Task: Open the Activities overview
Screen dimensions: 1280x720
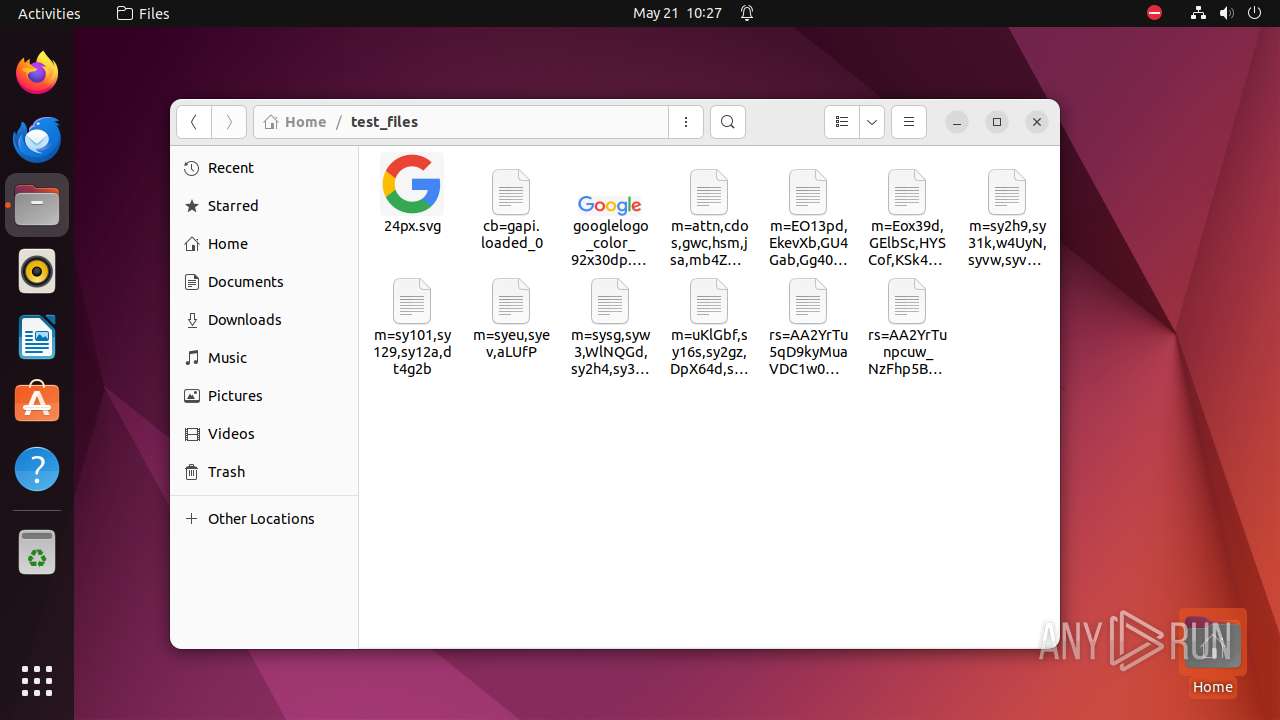Action: point(49,13)
